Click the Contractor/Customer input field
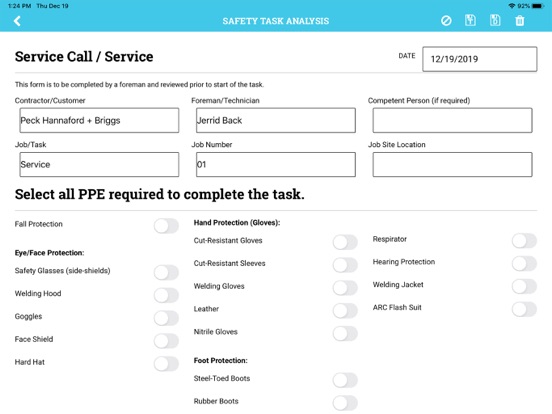The height and width of the screenshot is (414, 552). click(x=99, y=120)
